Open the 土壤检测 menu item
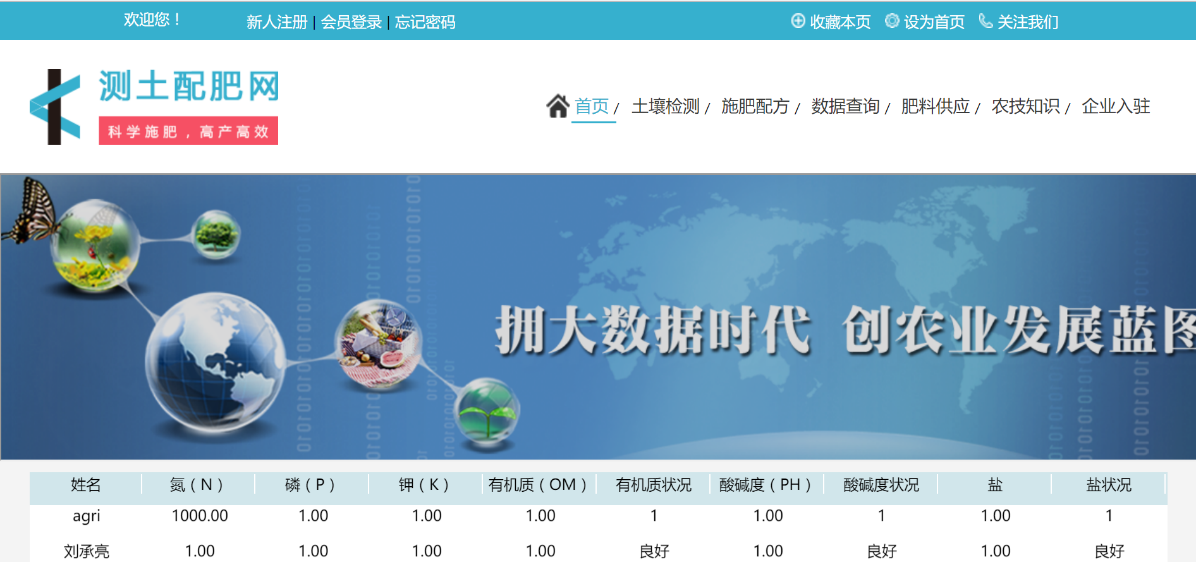This screenshot has height=562, width=1196. (x=665, y=106)
